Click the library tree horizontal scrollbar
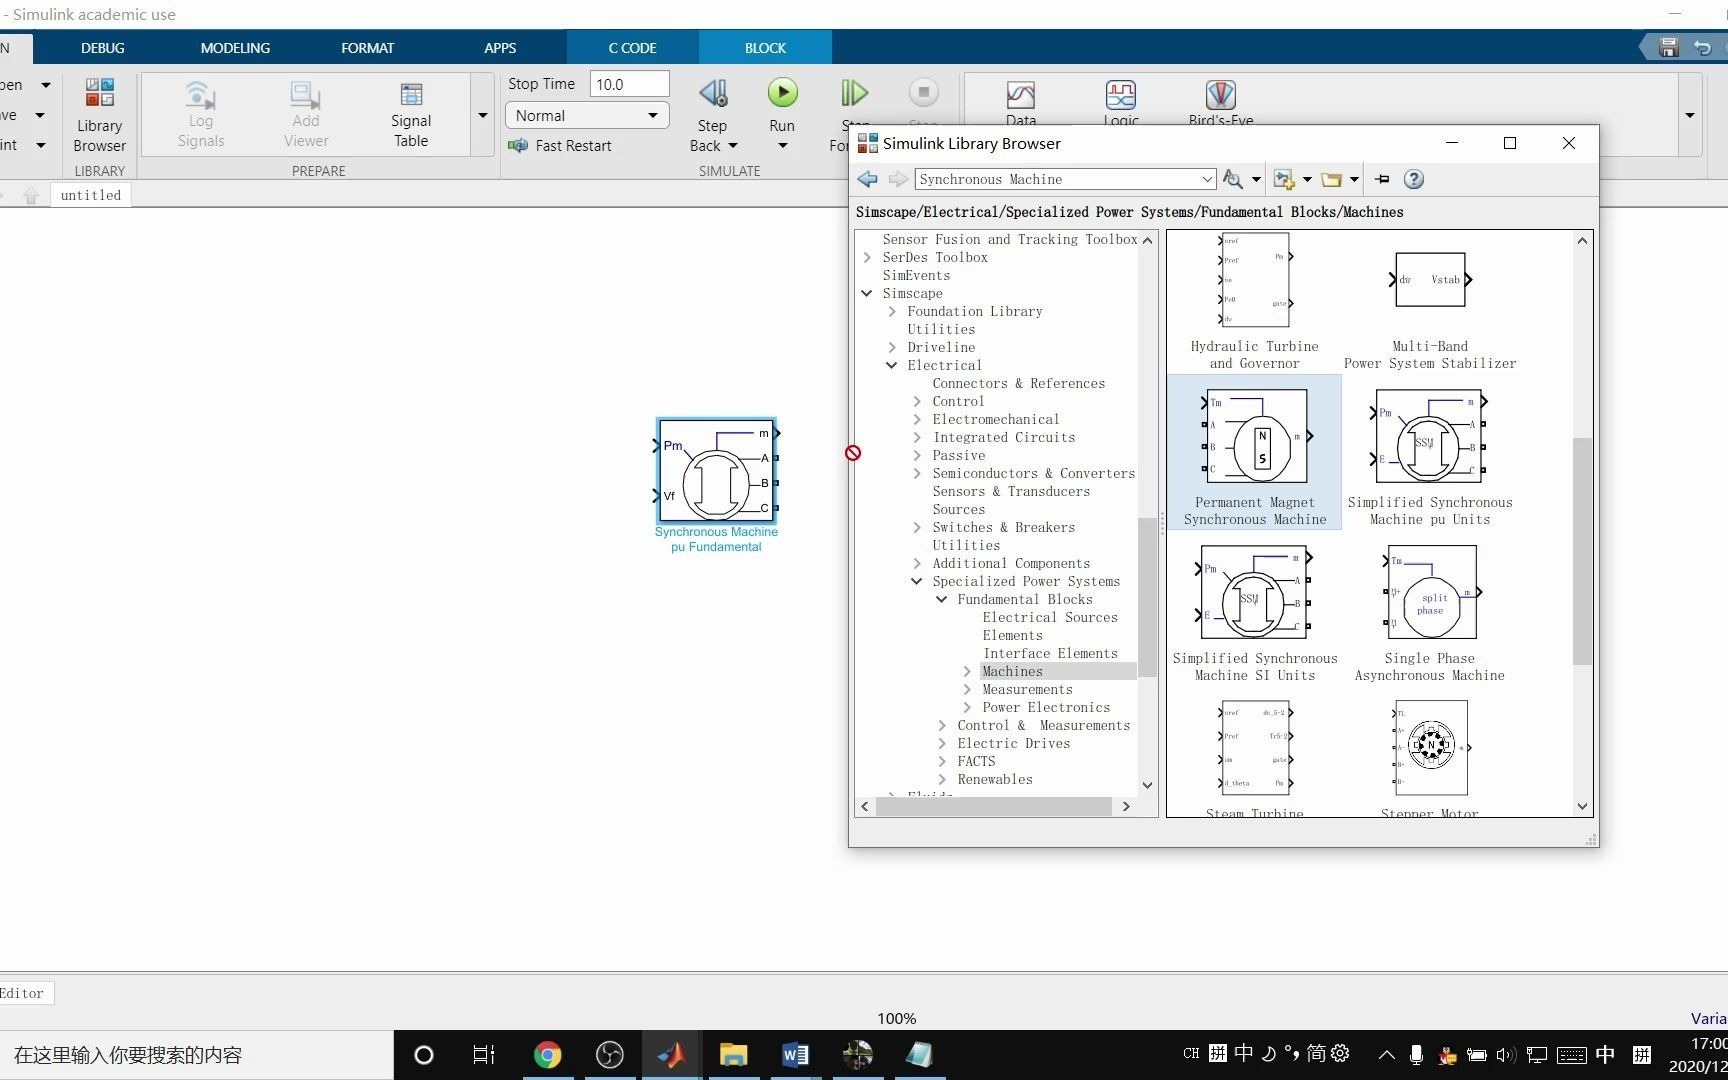1728x1080 pixels. coord(994,806)
